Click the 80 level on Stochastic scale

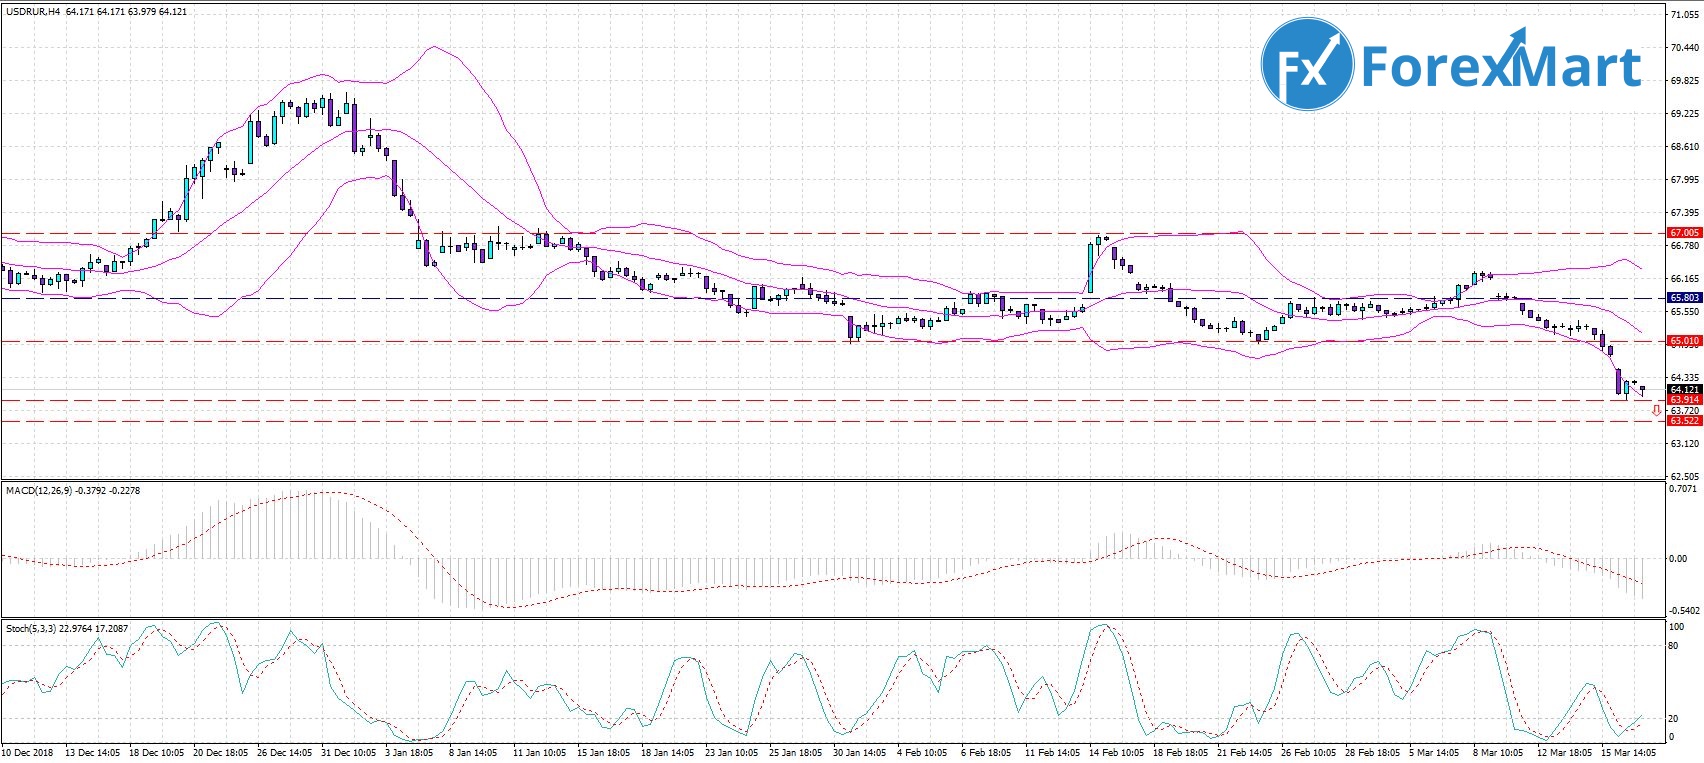click(x=1674, y=646)
